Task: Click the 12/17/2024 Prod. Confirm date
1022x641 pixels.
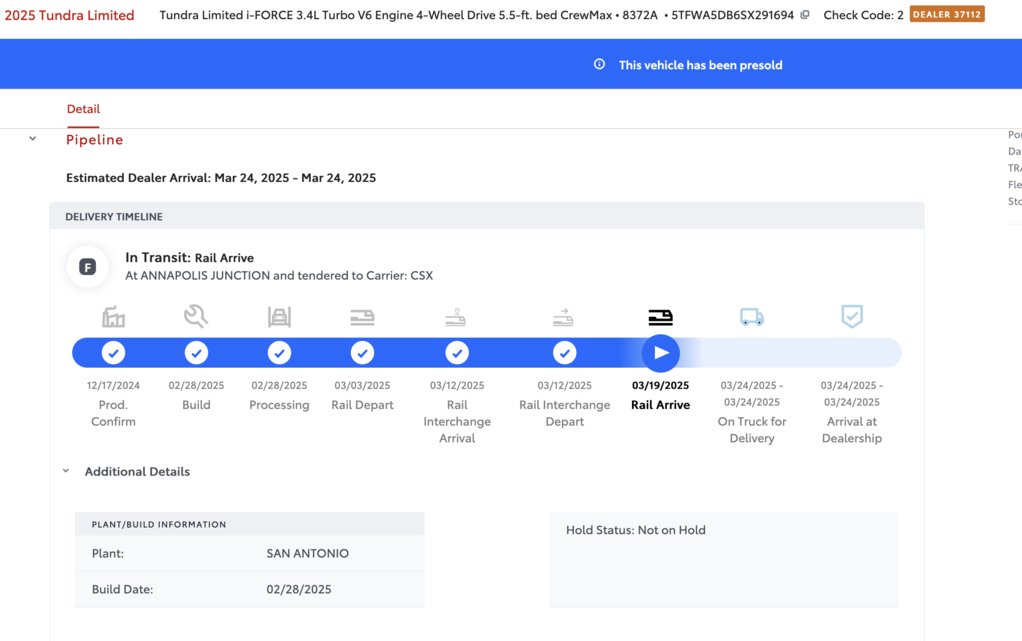Action: pyautogui.click(x=113, y=385)
